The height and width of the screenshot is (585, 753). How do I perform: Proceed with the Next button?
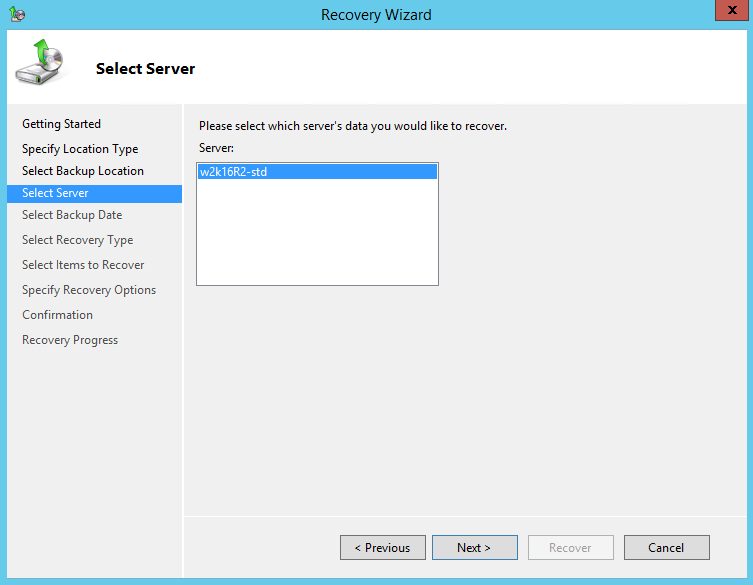[x=474, y=548]
